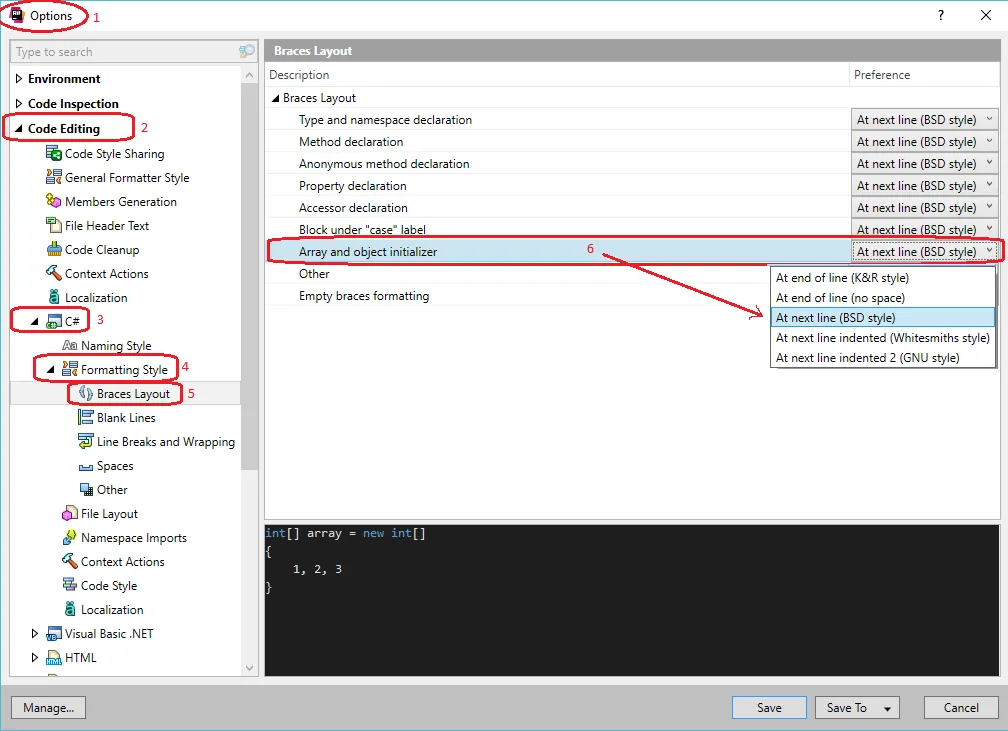Click the question mark help button
The image size is (1008, 731).
pyautogui.click(x=940, y=15)
